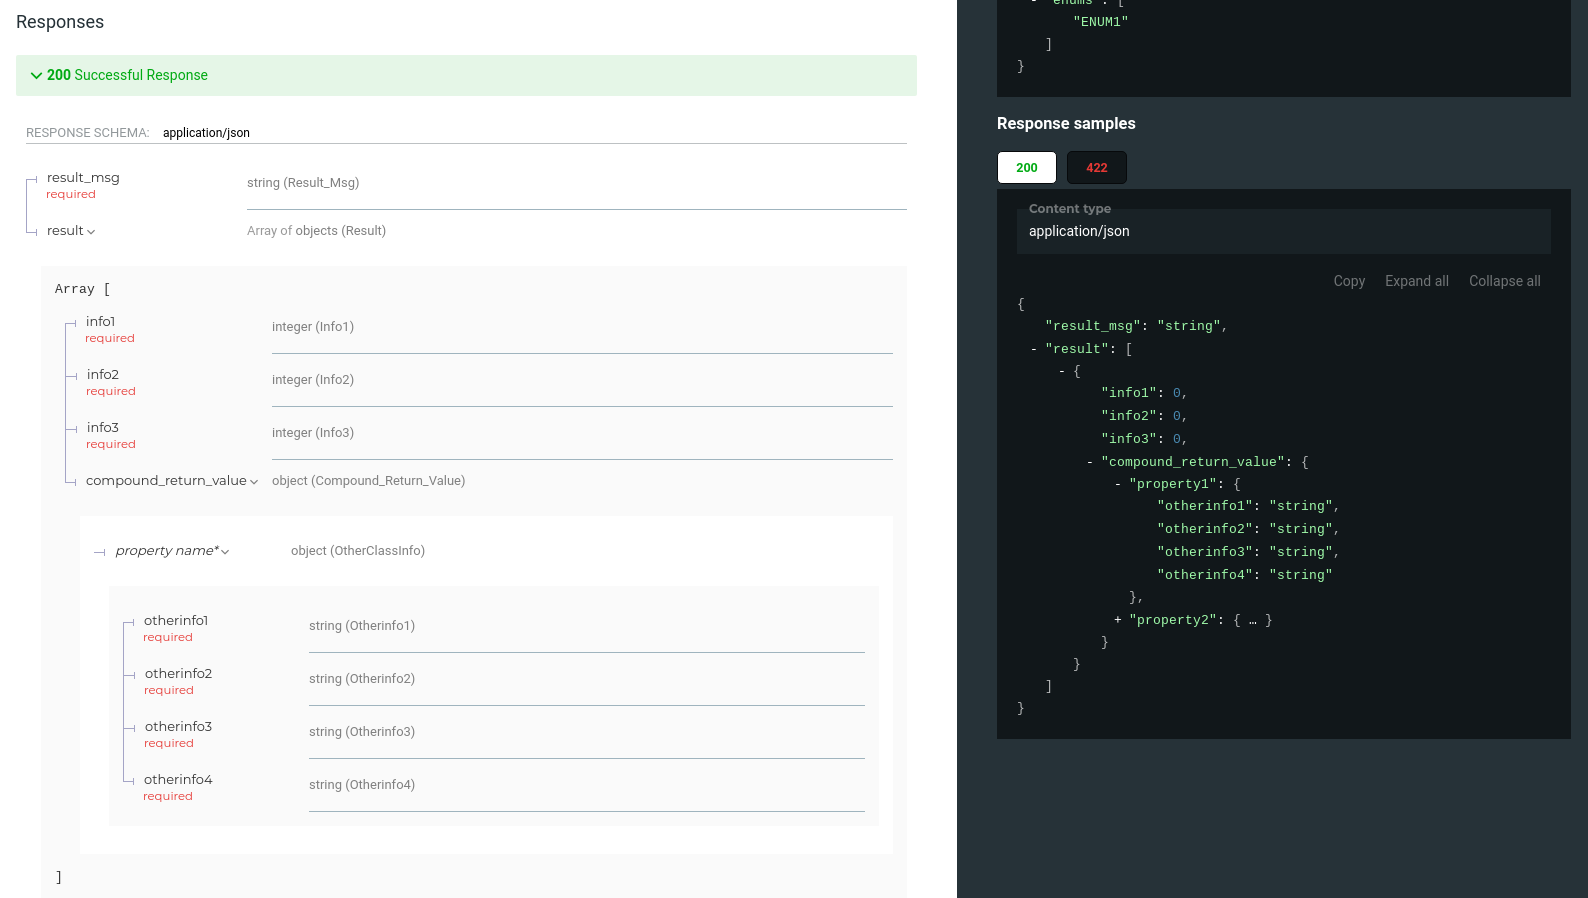Screen dimensions: 1588x898
Task: Click the otherinfo2 field name
Action: 178,674
